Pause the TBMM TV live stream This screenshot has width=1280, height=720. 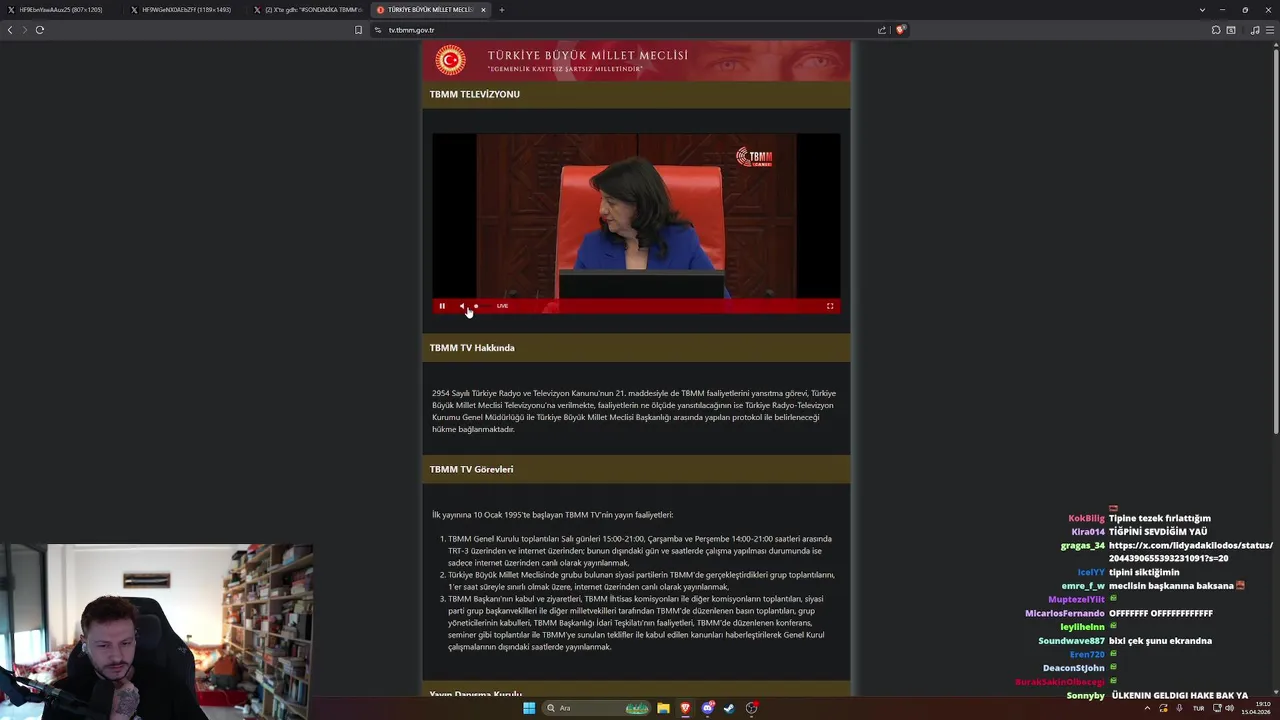pyautogui.click(x=442, y=306)
